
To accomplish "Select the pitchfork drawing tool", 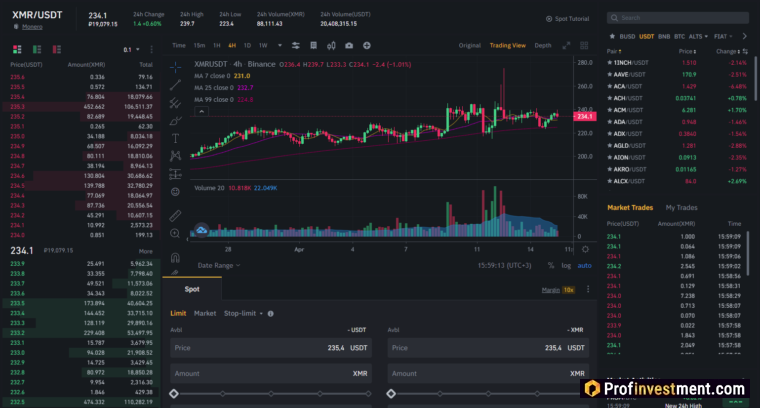I will [175, 103].
